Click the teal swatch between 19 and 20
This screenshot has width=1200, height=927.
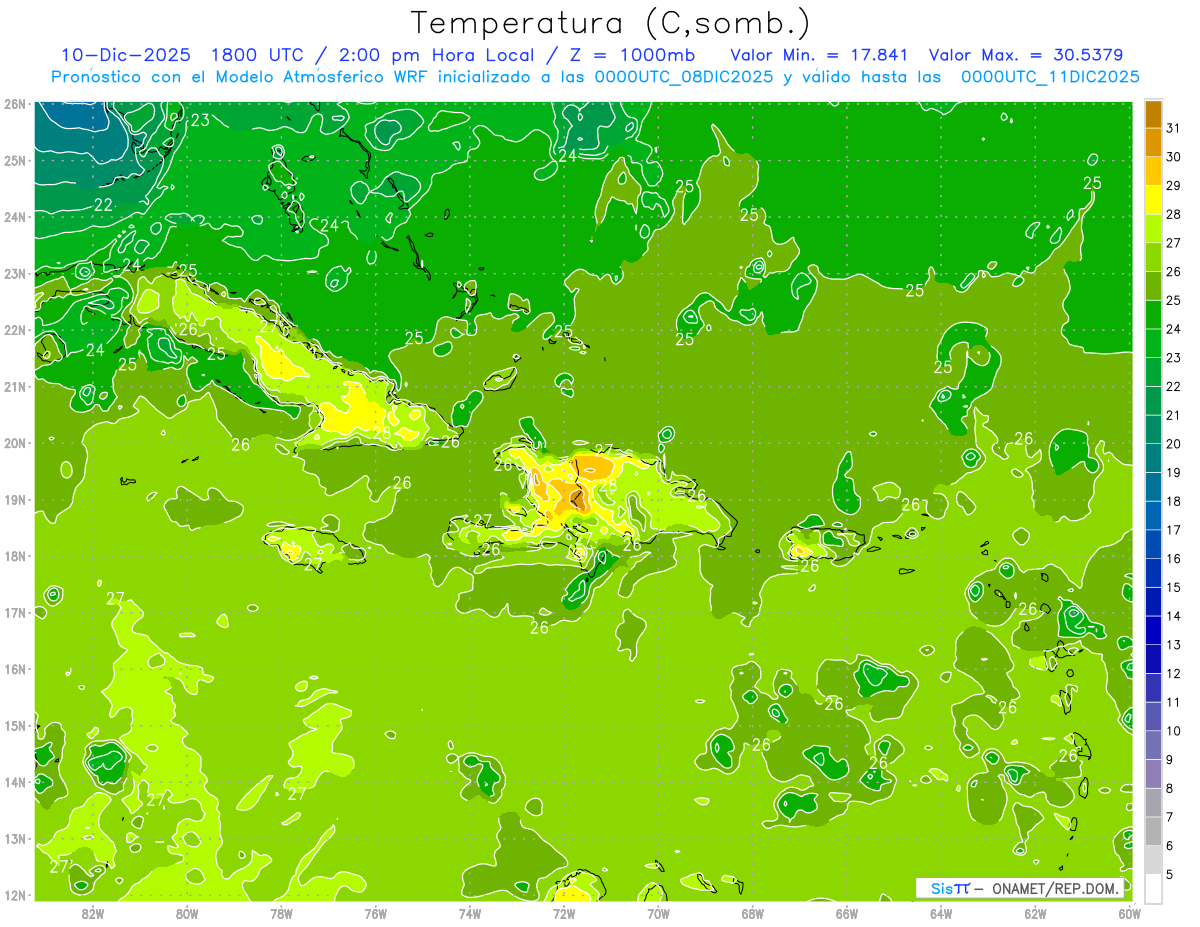(1153, 457)
